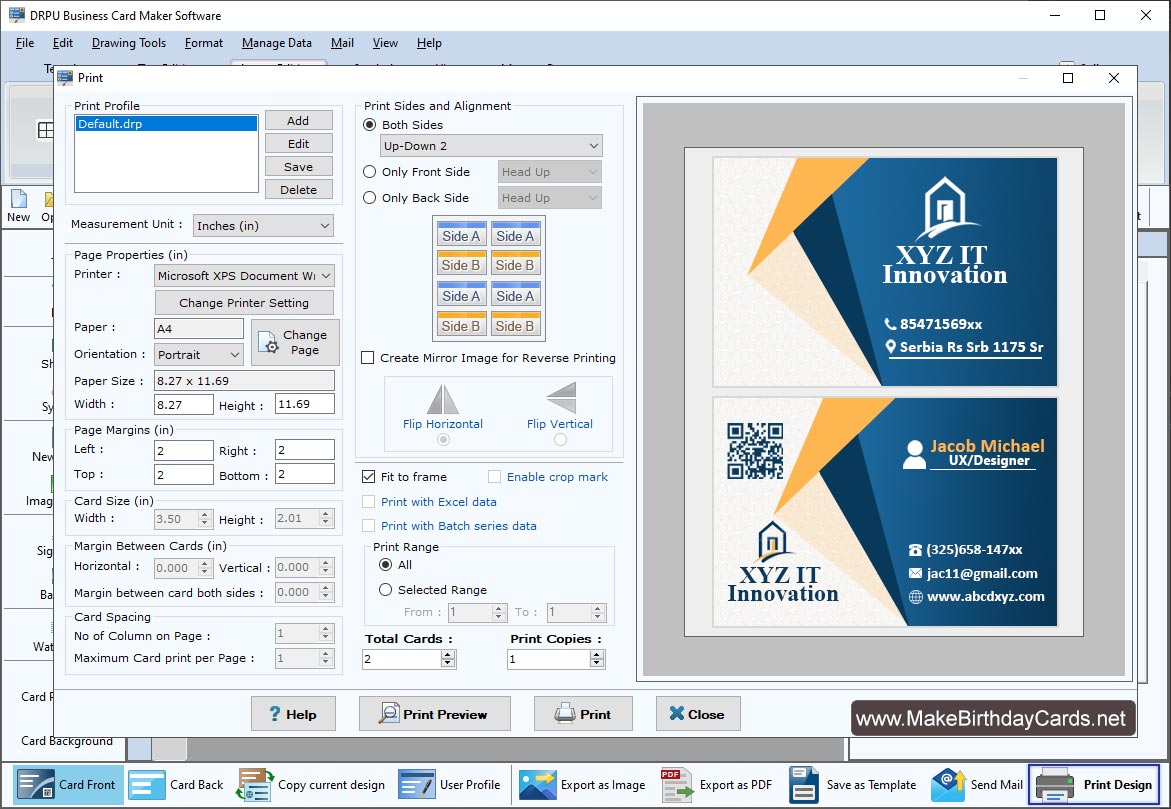This screenshot has width=1171, height=809.
Task: Adjust Card Size Width spinner
Action: click(205, 518)
